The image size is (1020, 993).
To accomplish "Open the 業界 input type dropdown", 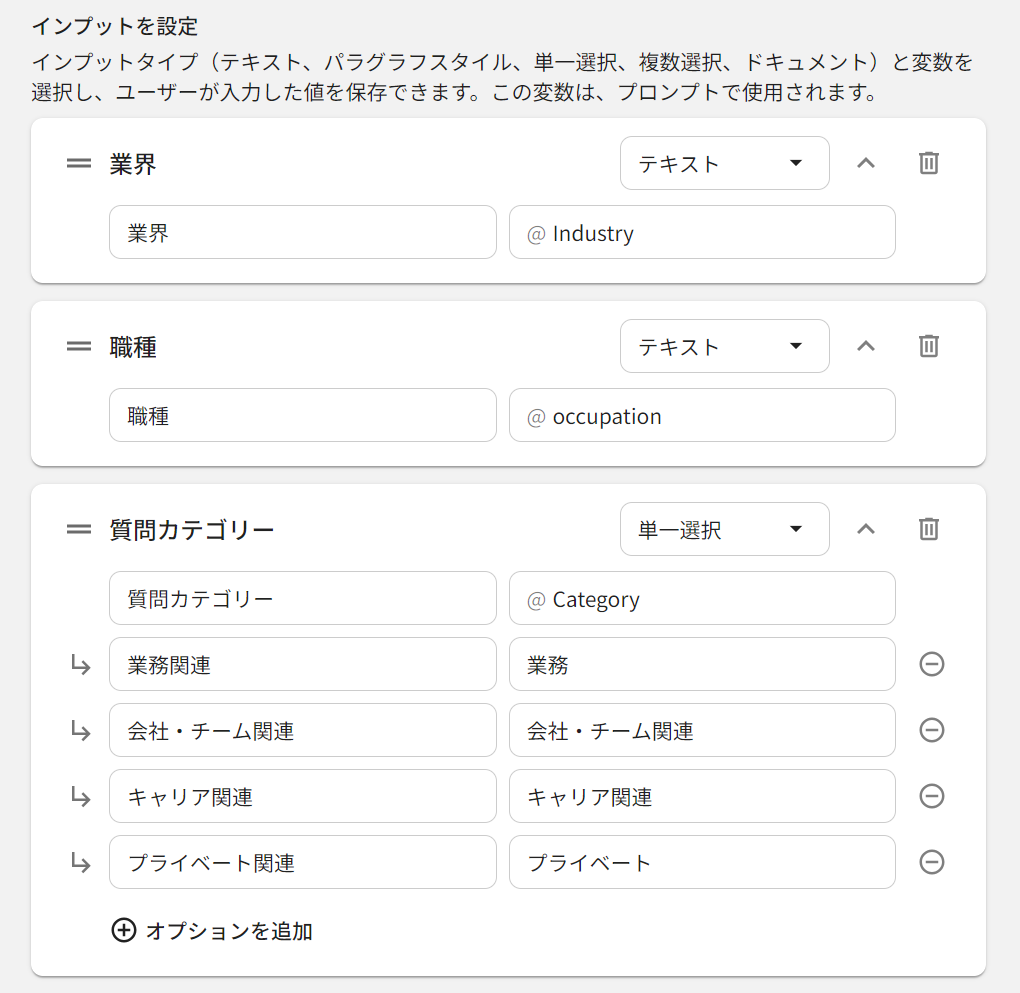I will 724,163.
